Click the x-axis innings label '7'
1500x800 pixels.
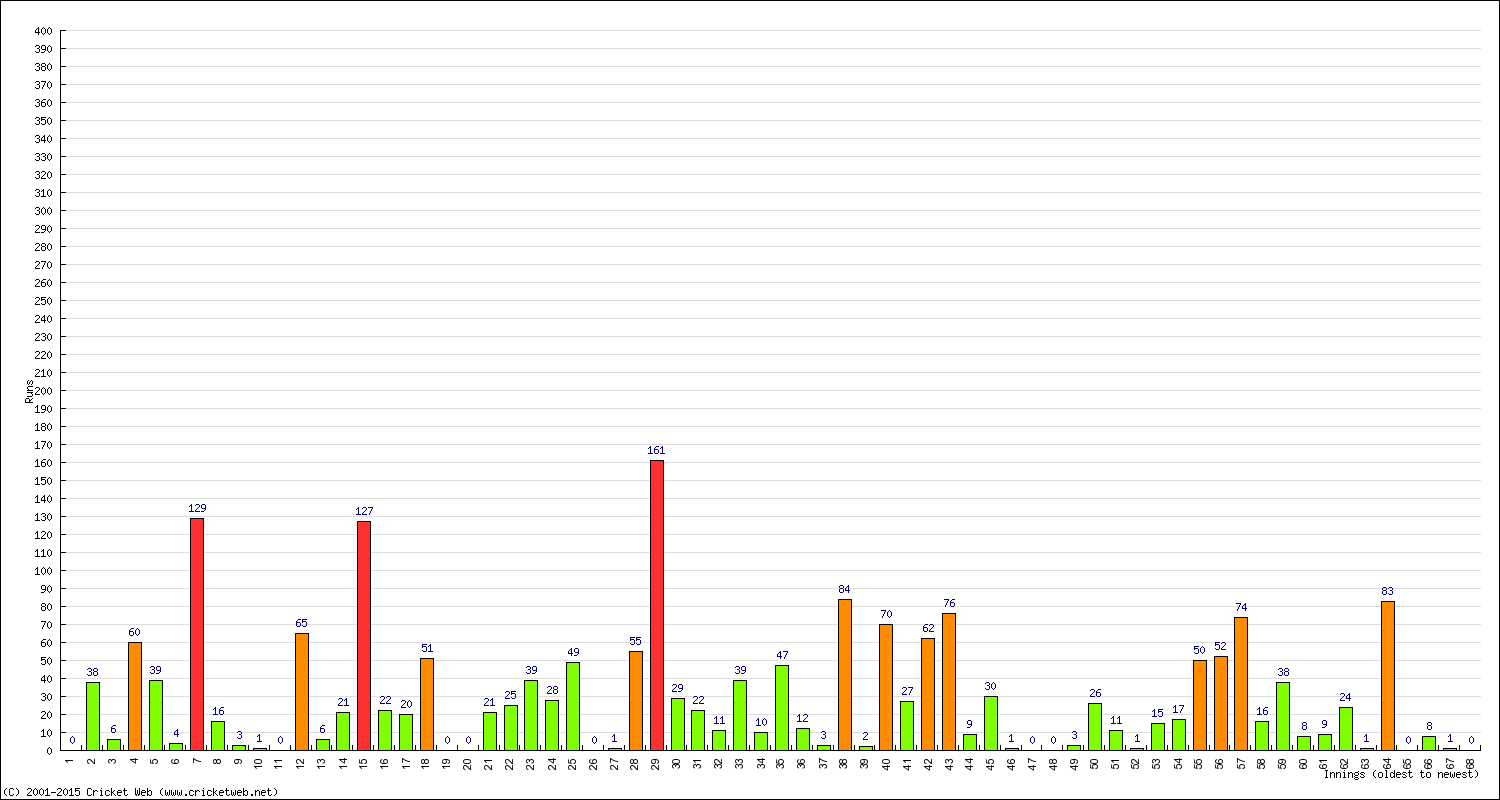[197, 760]
